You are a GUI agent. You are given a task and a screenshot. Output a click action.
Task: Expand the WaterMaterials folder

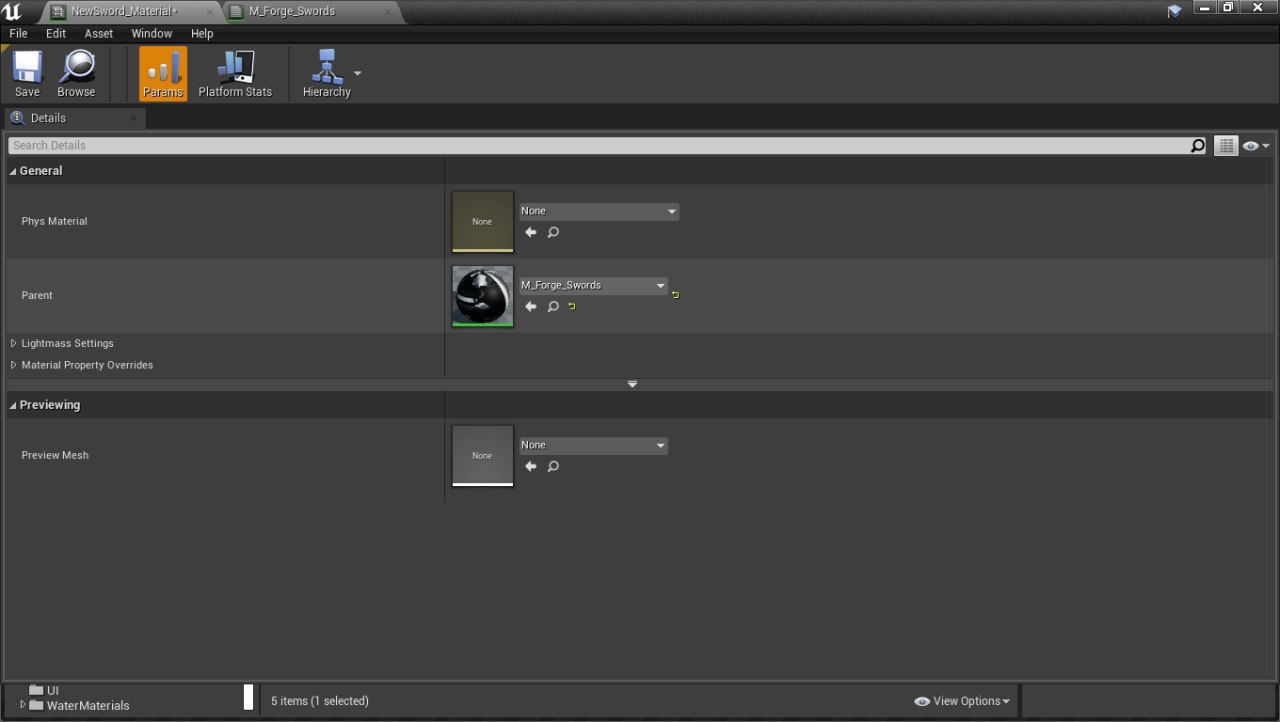[23, 705]
